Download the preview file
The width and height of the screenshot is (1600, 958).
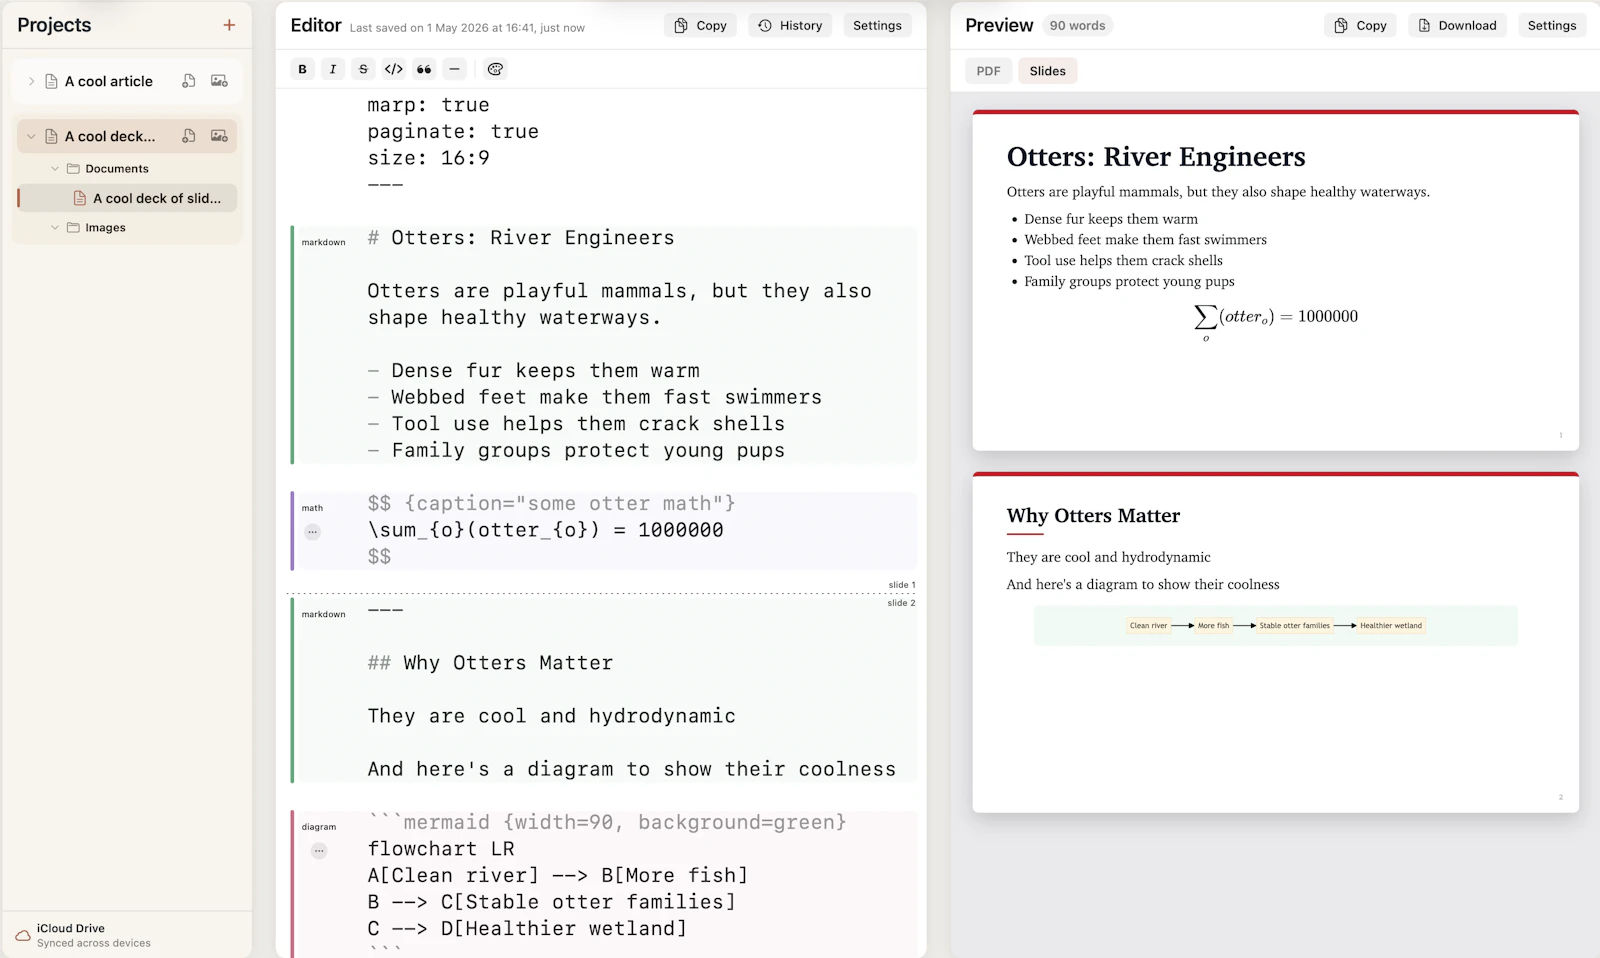(x=1457, y=26)
